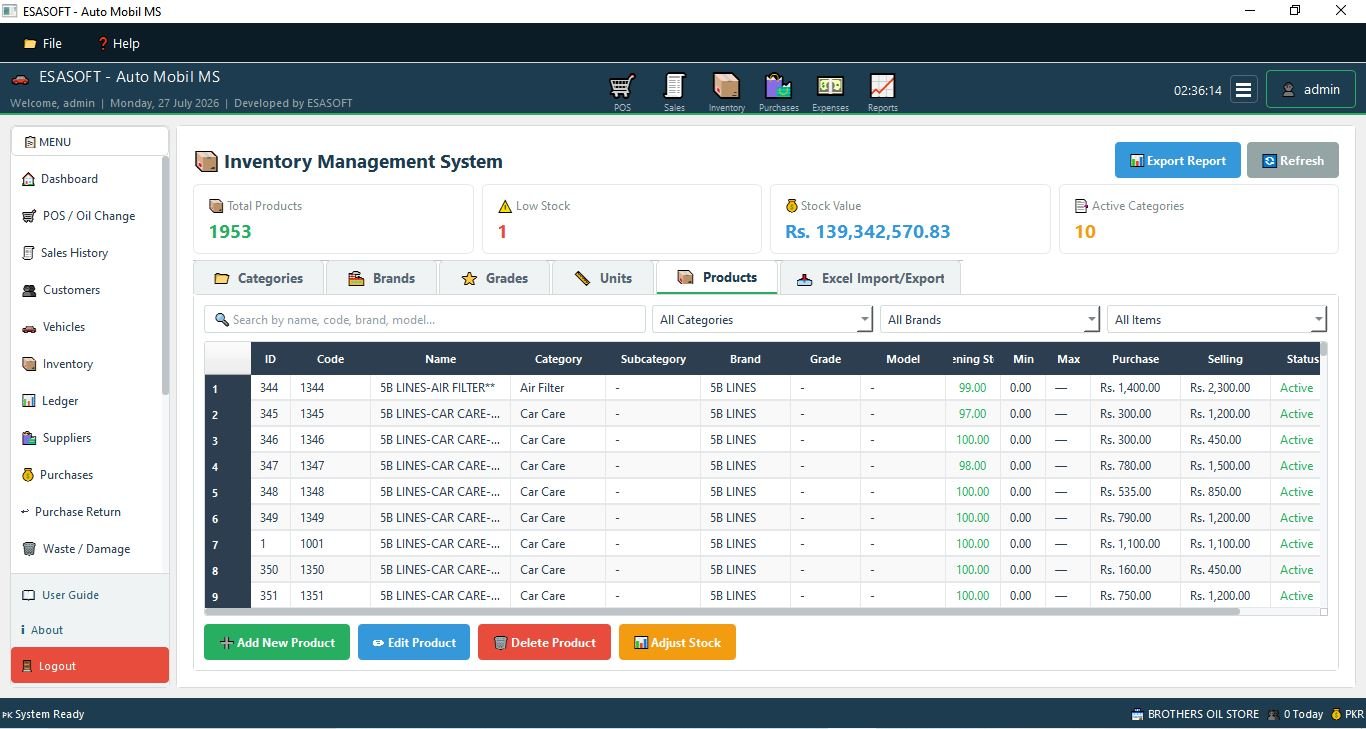
Task: Open the Help menu
Action: pos(118,43)
